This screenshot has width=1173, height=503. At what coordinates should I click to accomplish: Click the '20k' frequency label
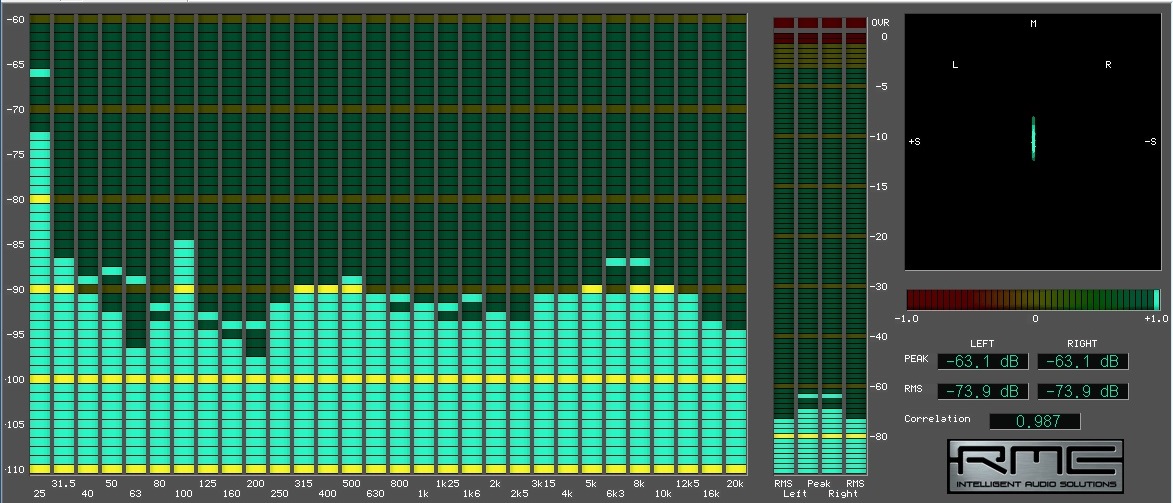coord(735,484)
